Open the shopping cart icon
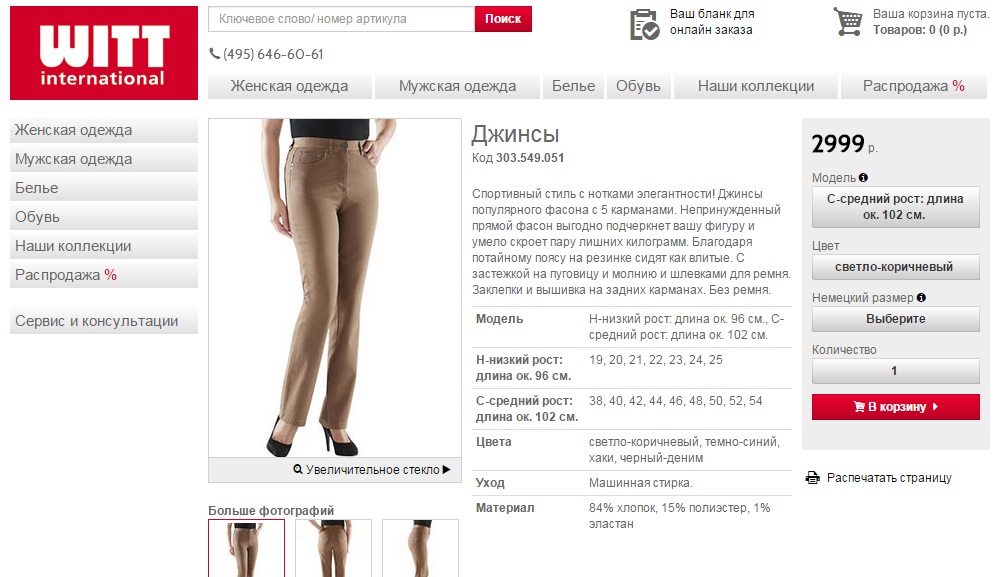The width and height of the screenshot is (995, 577). pyautogui.click(x=848, y=22)
